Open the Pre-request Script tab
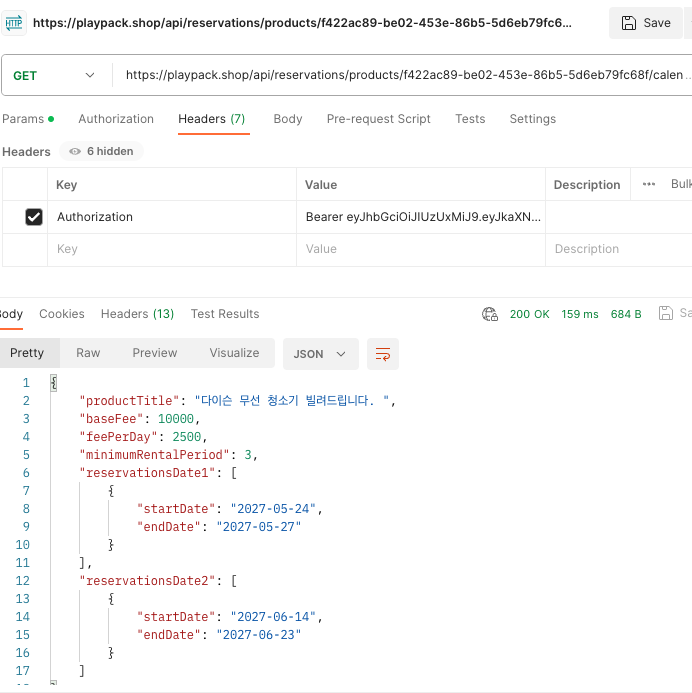The image size is (692, 693). click(x=378, y=119)
